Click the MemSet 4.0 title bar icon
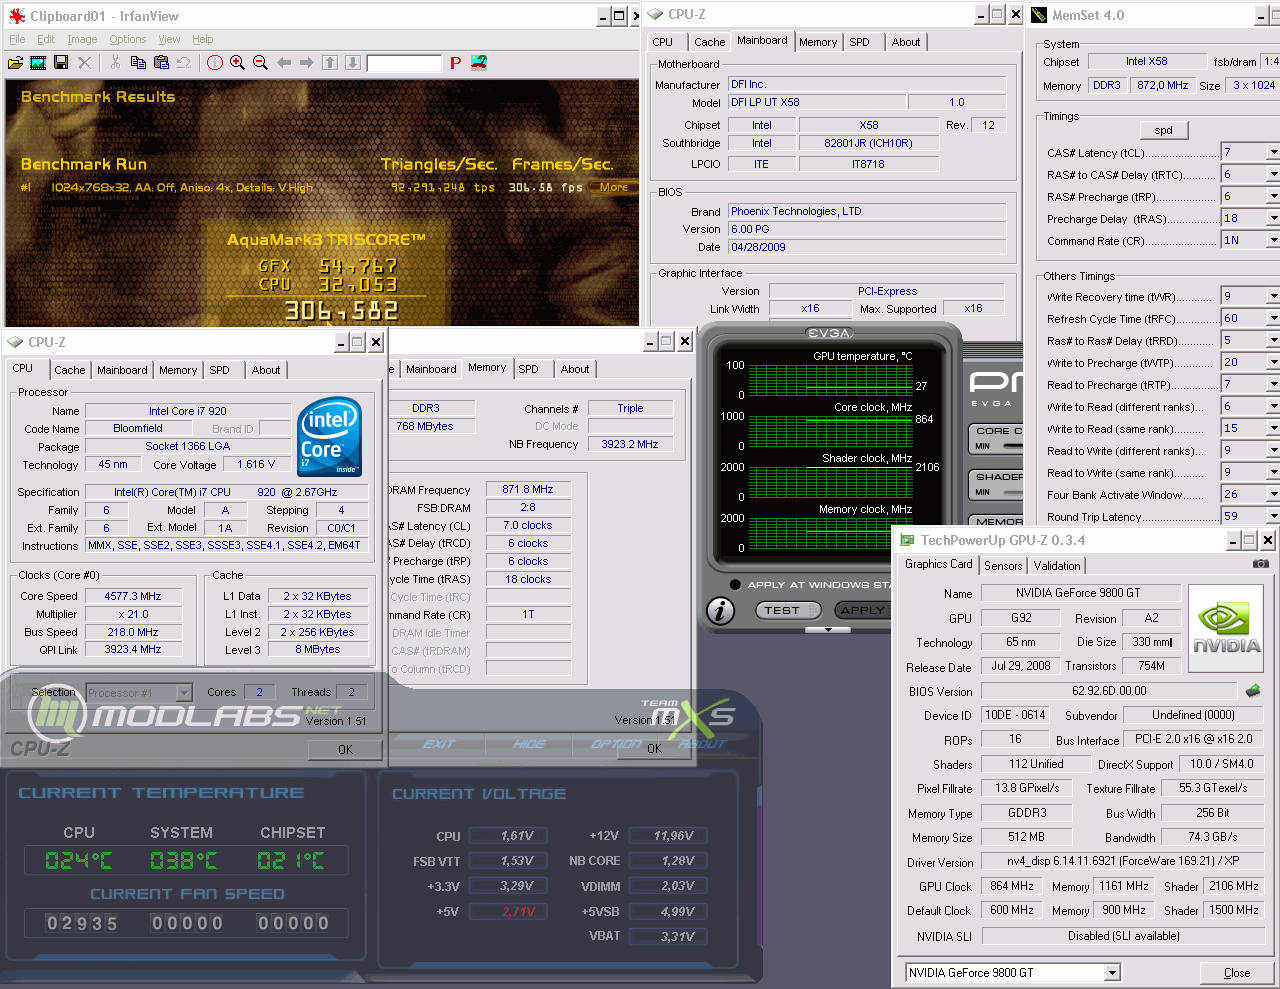 tap(1040, 15)
